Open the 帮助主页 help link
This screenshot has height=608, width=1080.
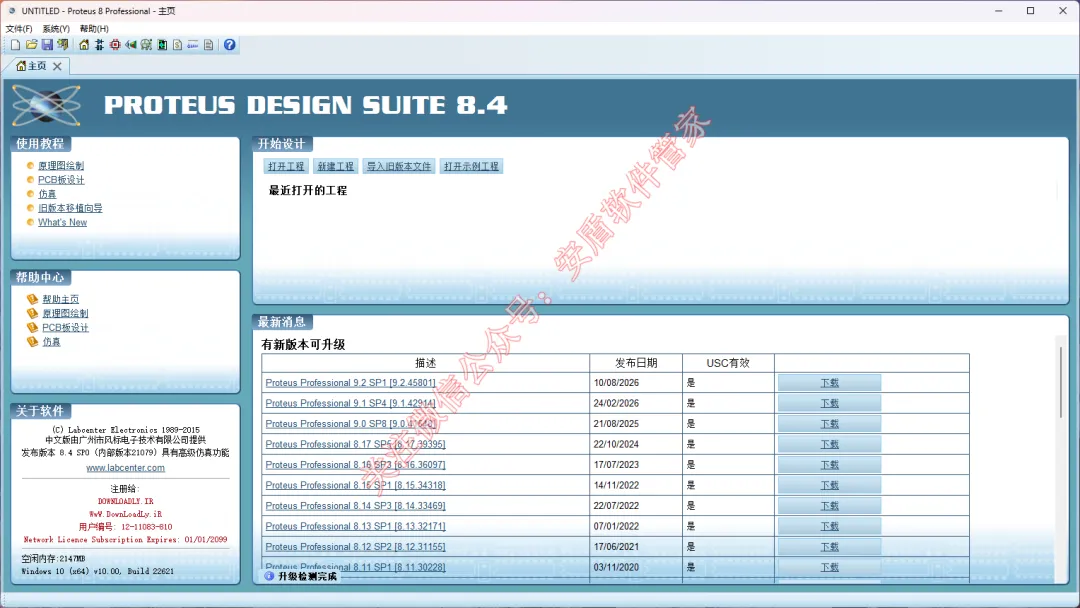pos(61,300)
